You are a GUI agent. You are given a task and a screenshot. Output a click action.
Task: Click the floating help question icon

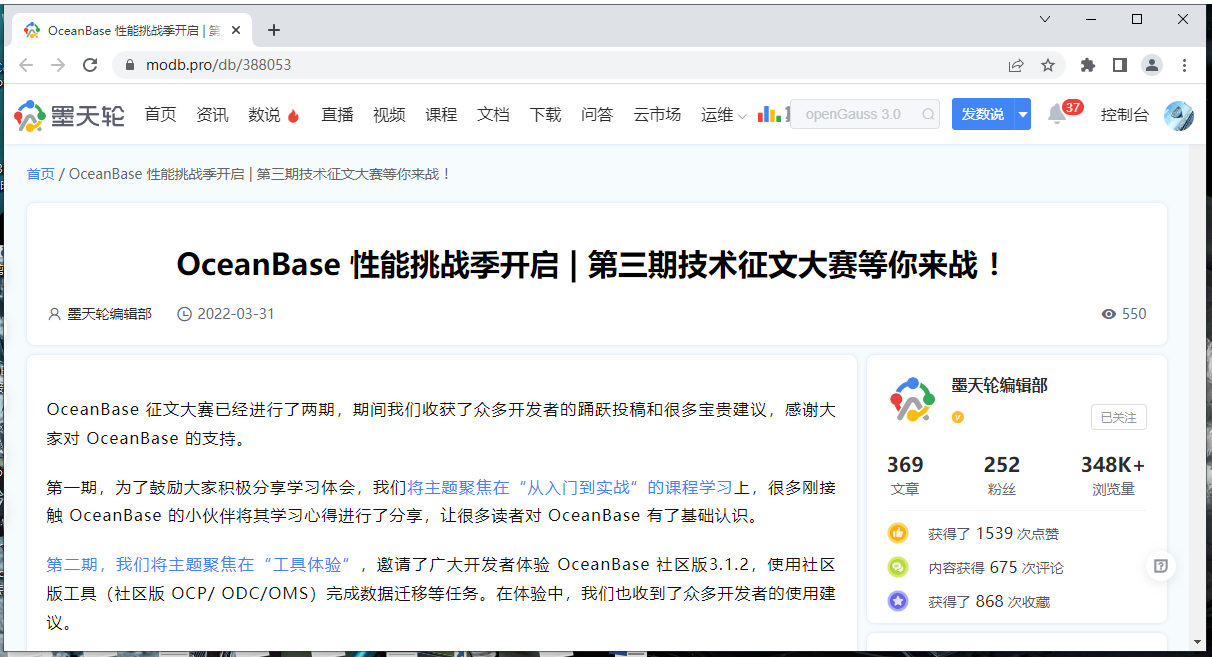(1160, 566)
